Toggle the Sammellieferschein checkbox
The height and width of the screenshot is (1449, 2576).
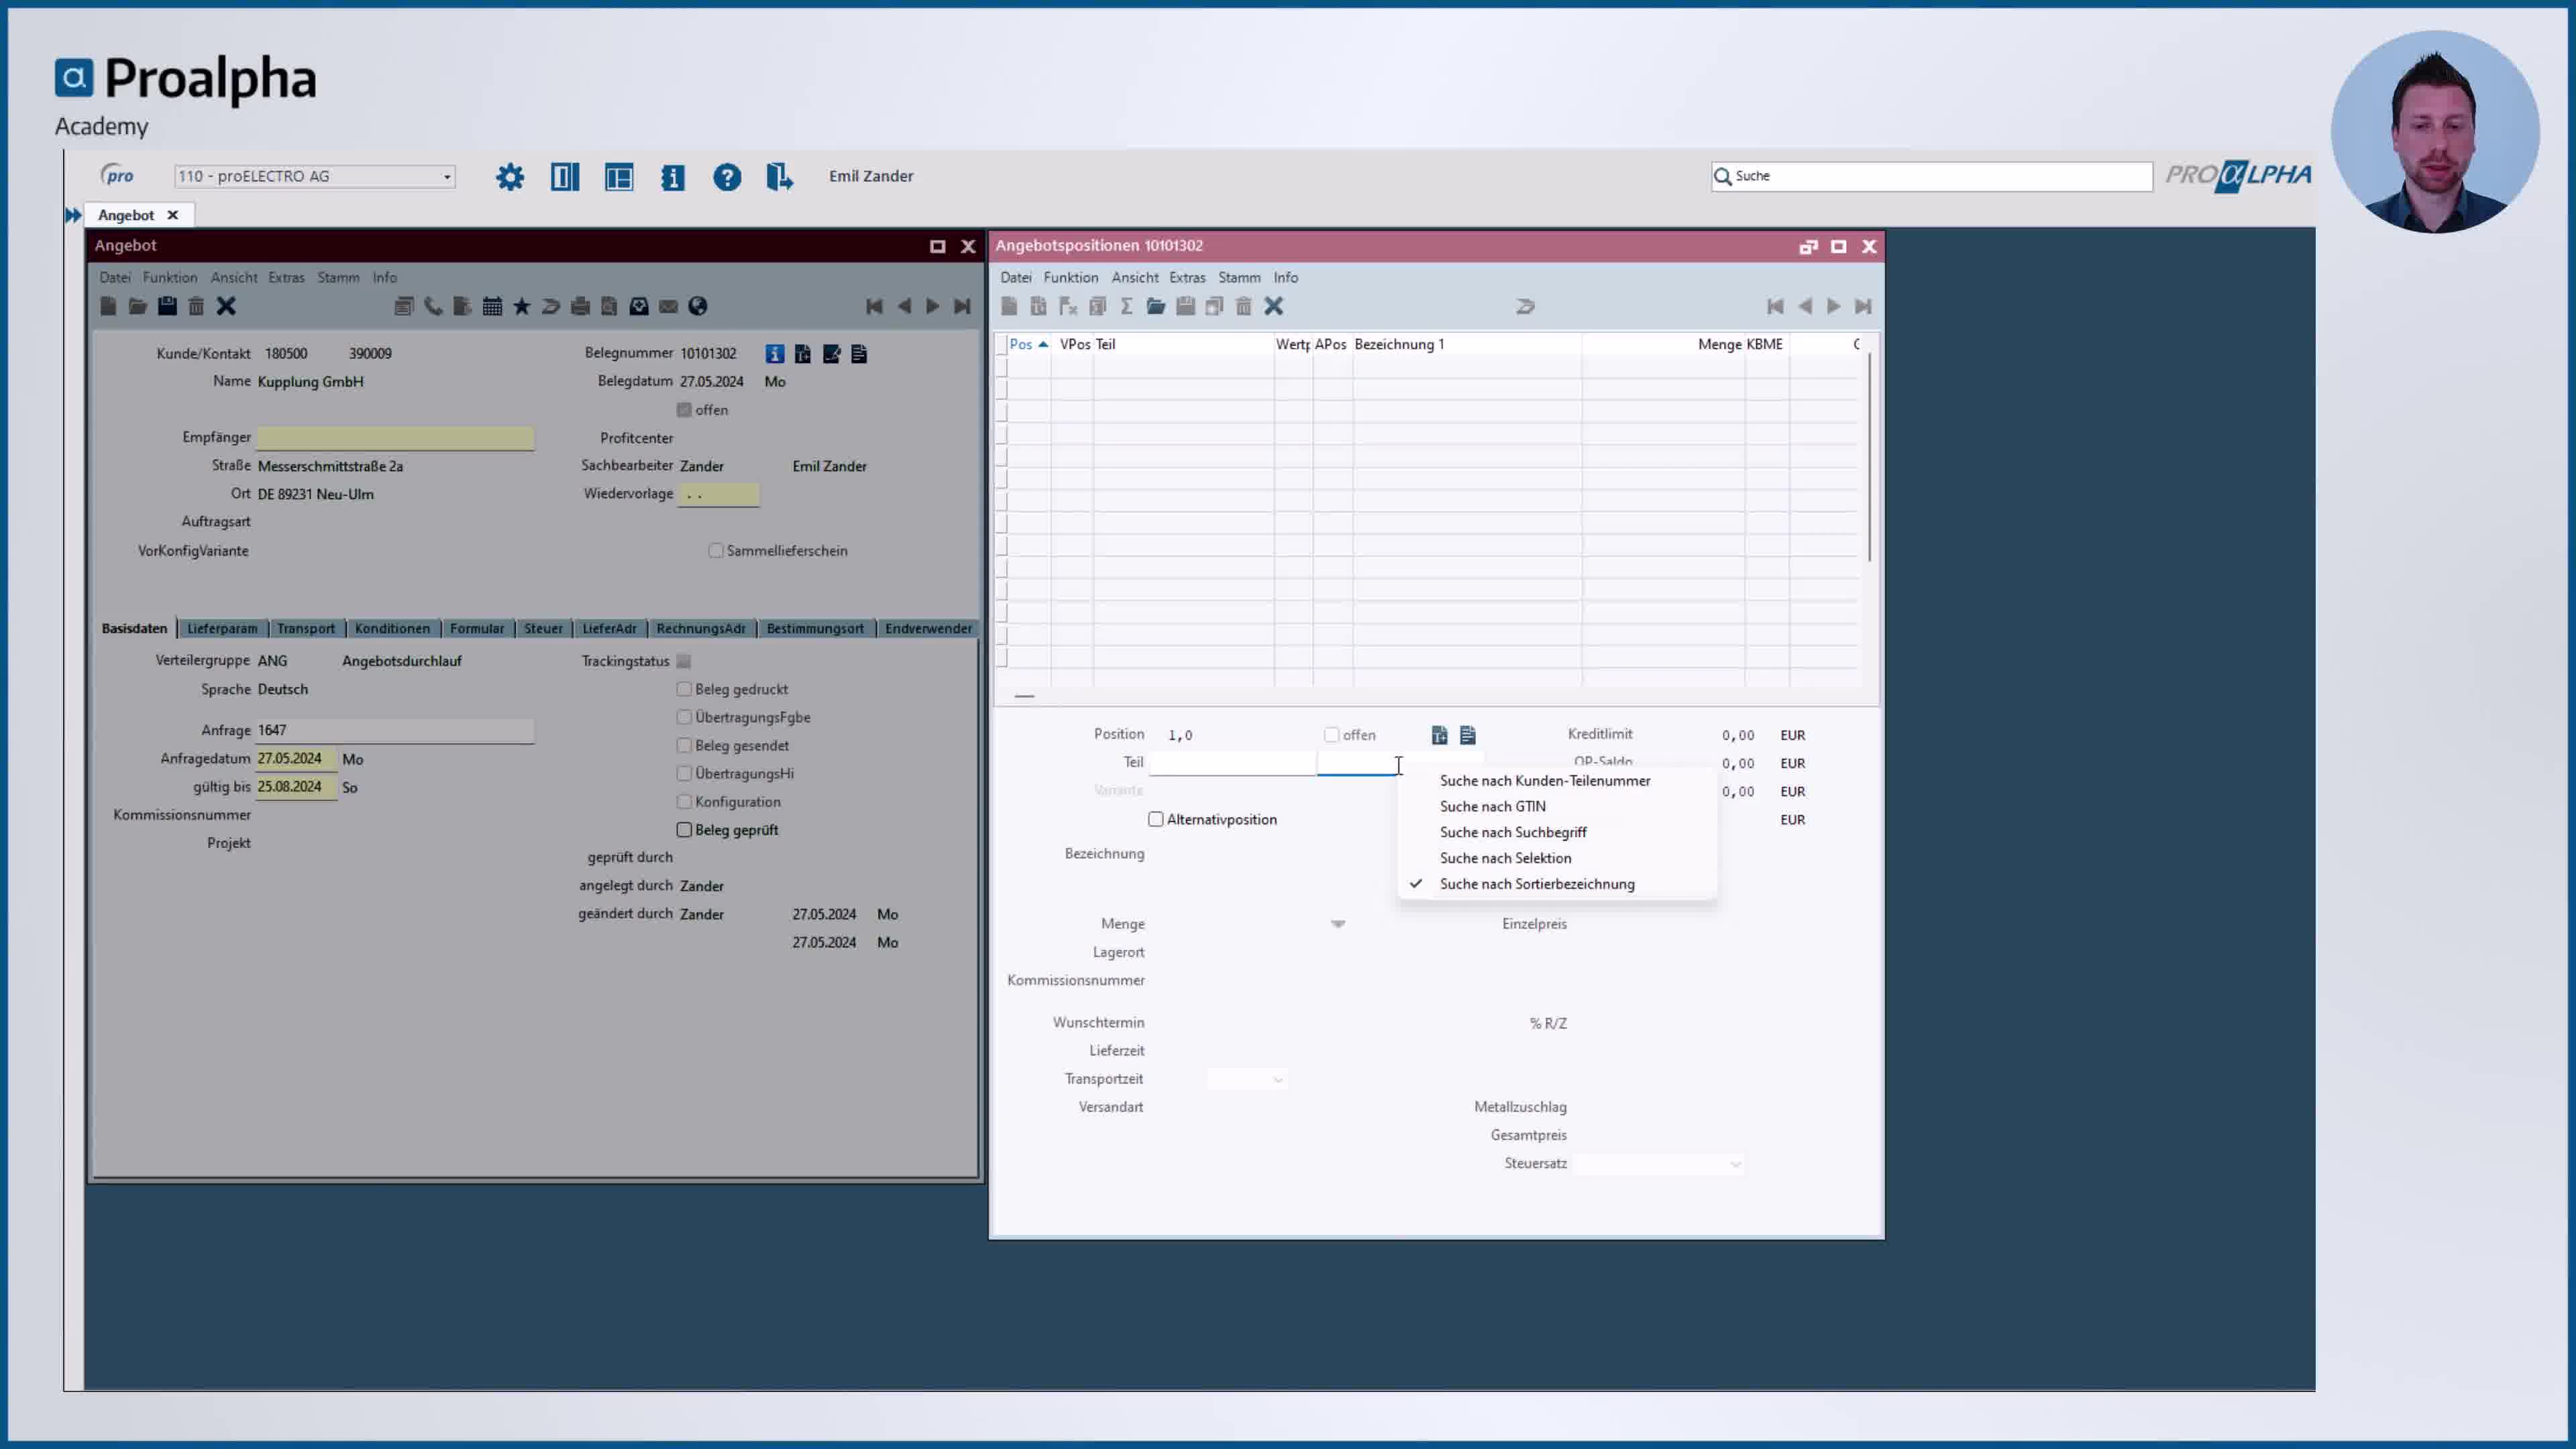click(x=716, y=551)
